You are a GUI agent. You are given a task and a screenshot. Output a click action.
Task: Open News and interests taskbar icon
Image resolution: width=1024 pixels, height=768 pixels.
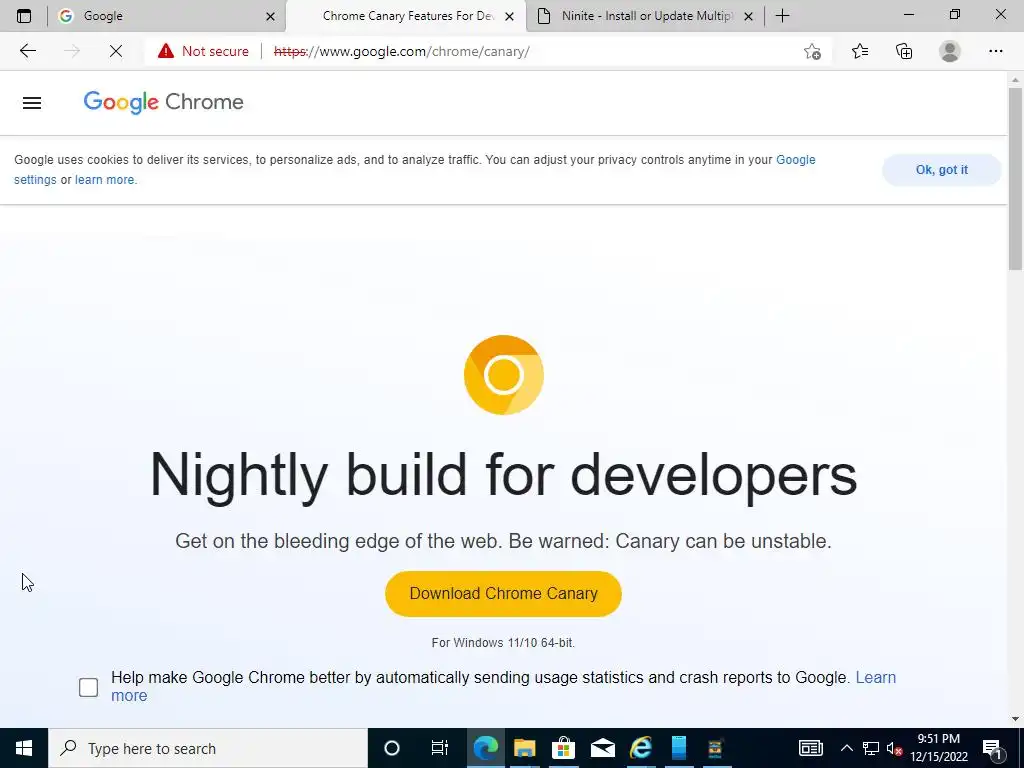[810, 748]
